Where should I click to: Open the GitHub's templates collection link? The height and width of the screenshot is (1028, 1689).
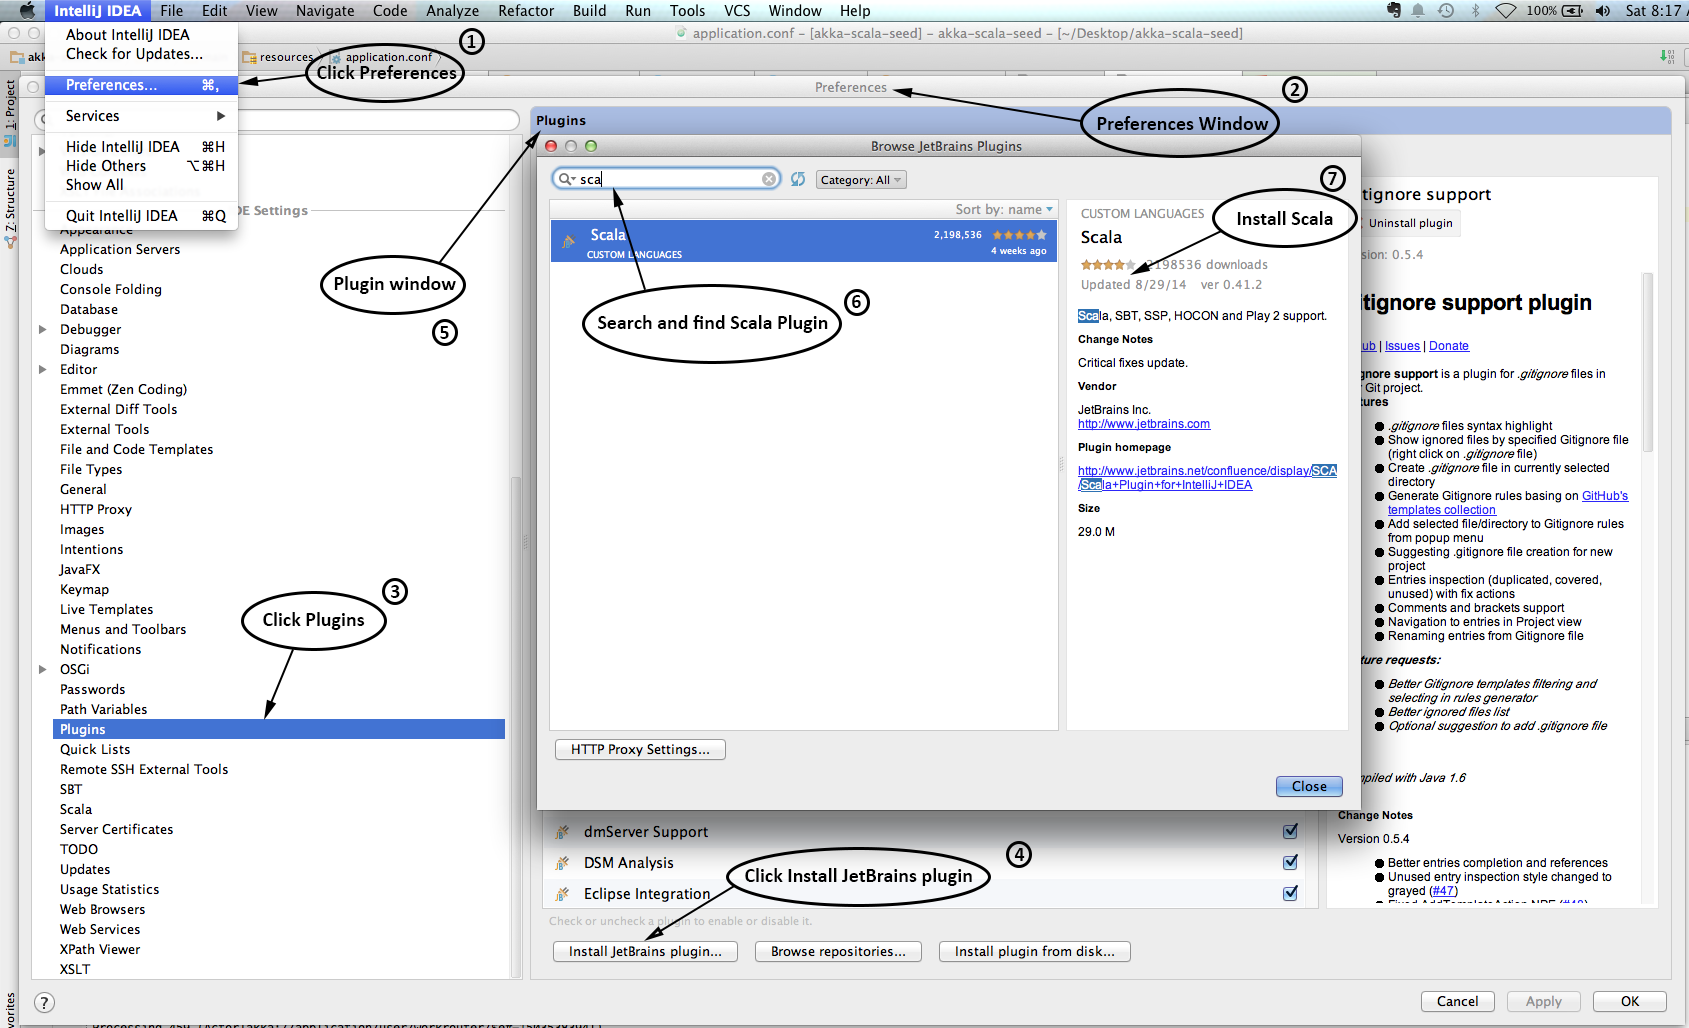click(x=1508, y=503)
